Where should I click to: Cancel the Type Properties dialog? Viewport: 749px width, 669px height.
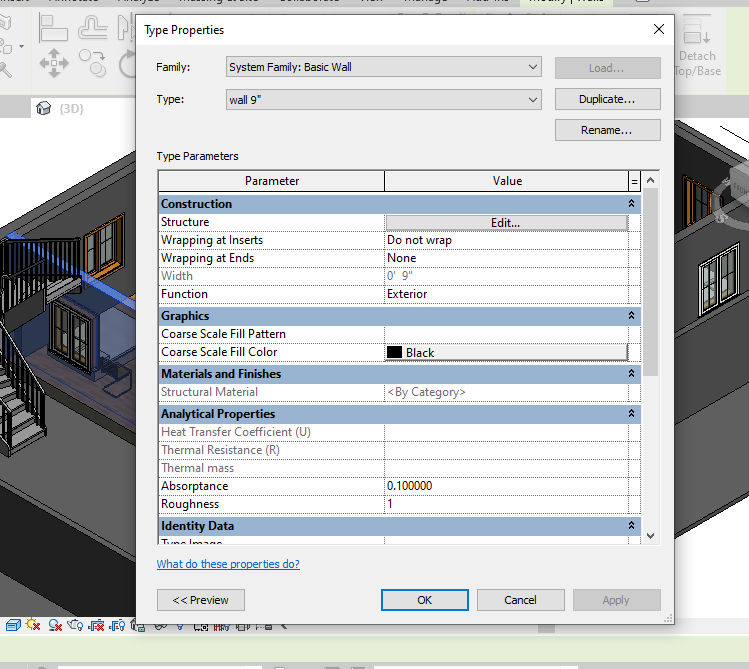pyautogui.click(x=521, y=600)
